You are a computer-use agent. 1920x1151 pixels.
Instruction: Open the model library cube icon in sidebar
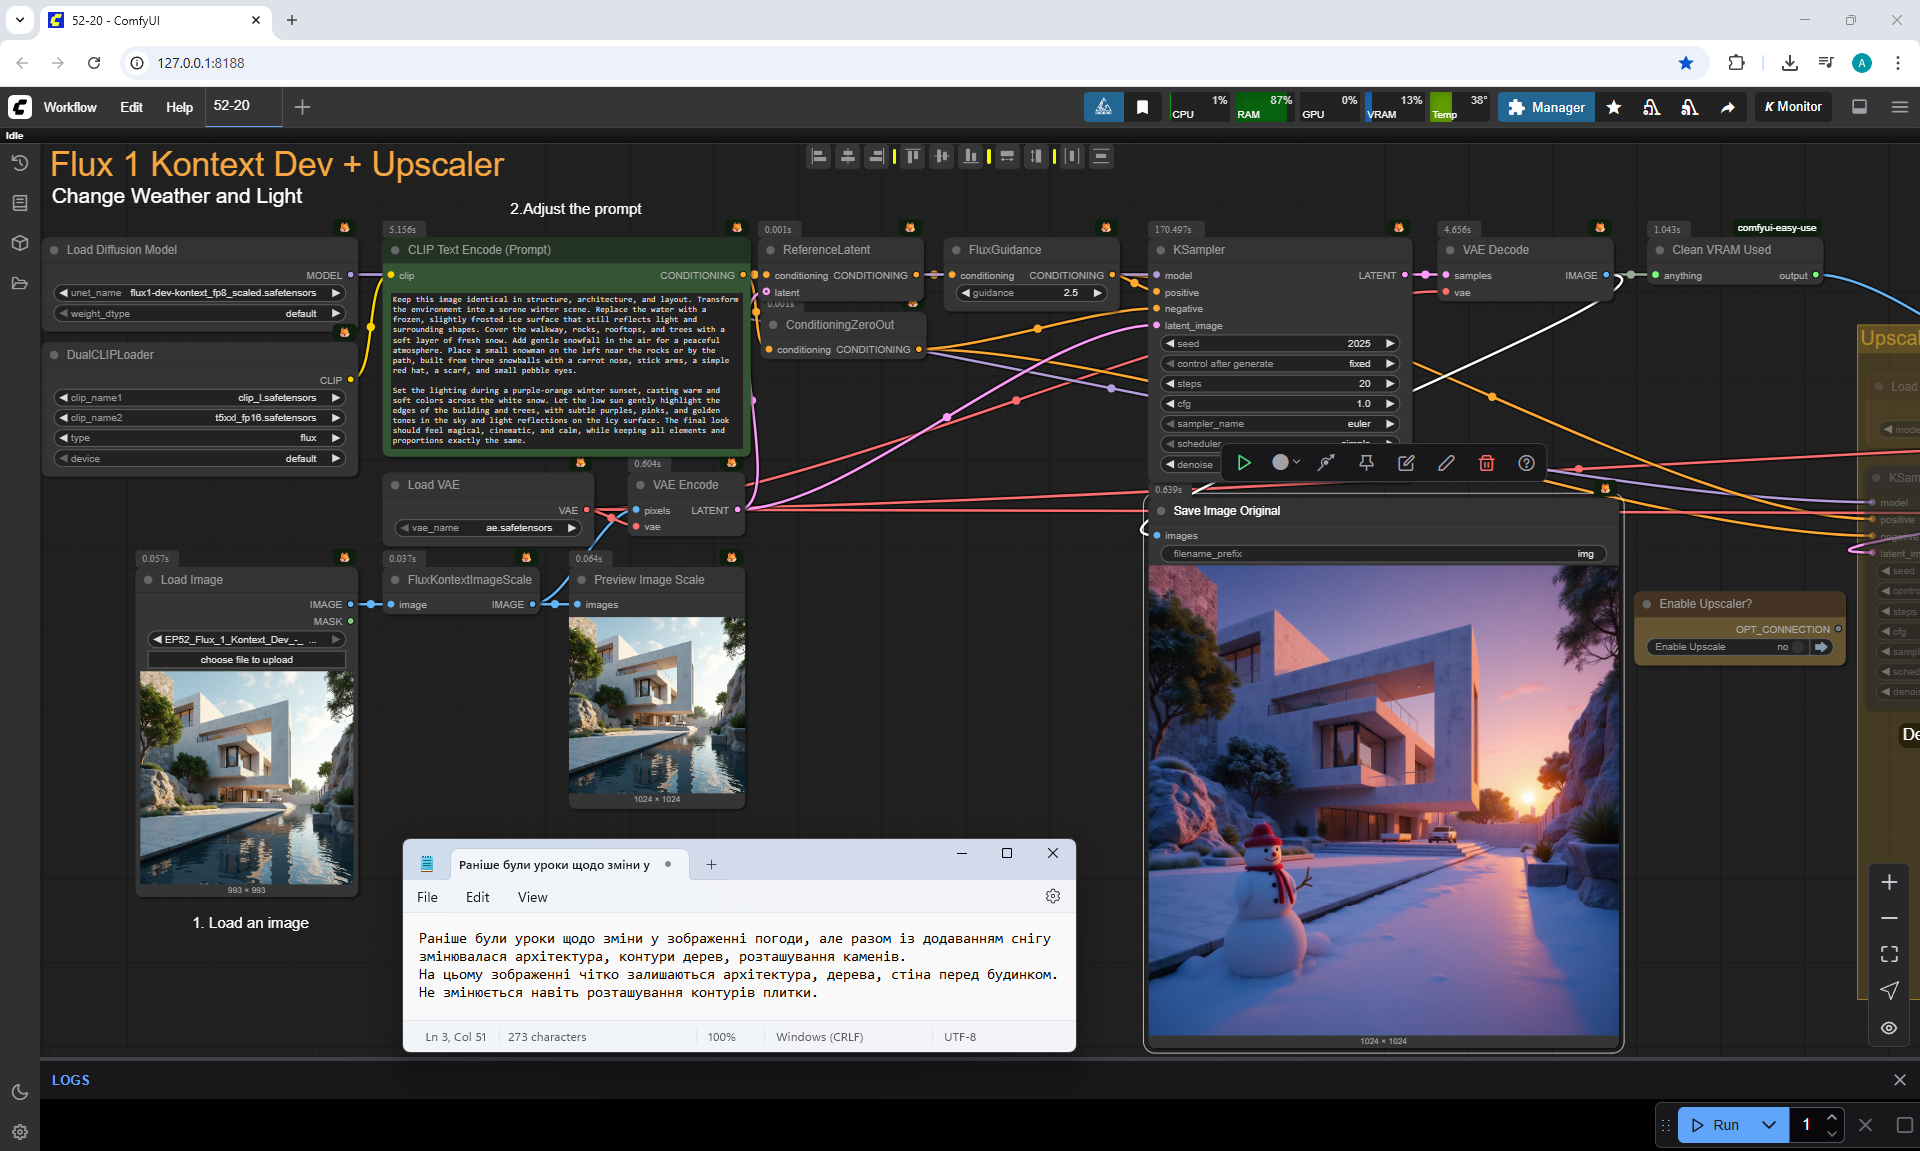(20, 243)
